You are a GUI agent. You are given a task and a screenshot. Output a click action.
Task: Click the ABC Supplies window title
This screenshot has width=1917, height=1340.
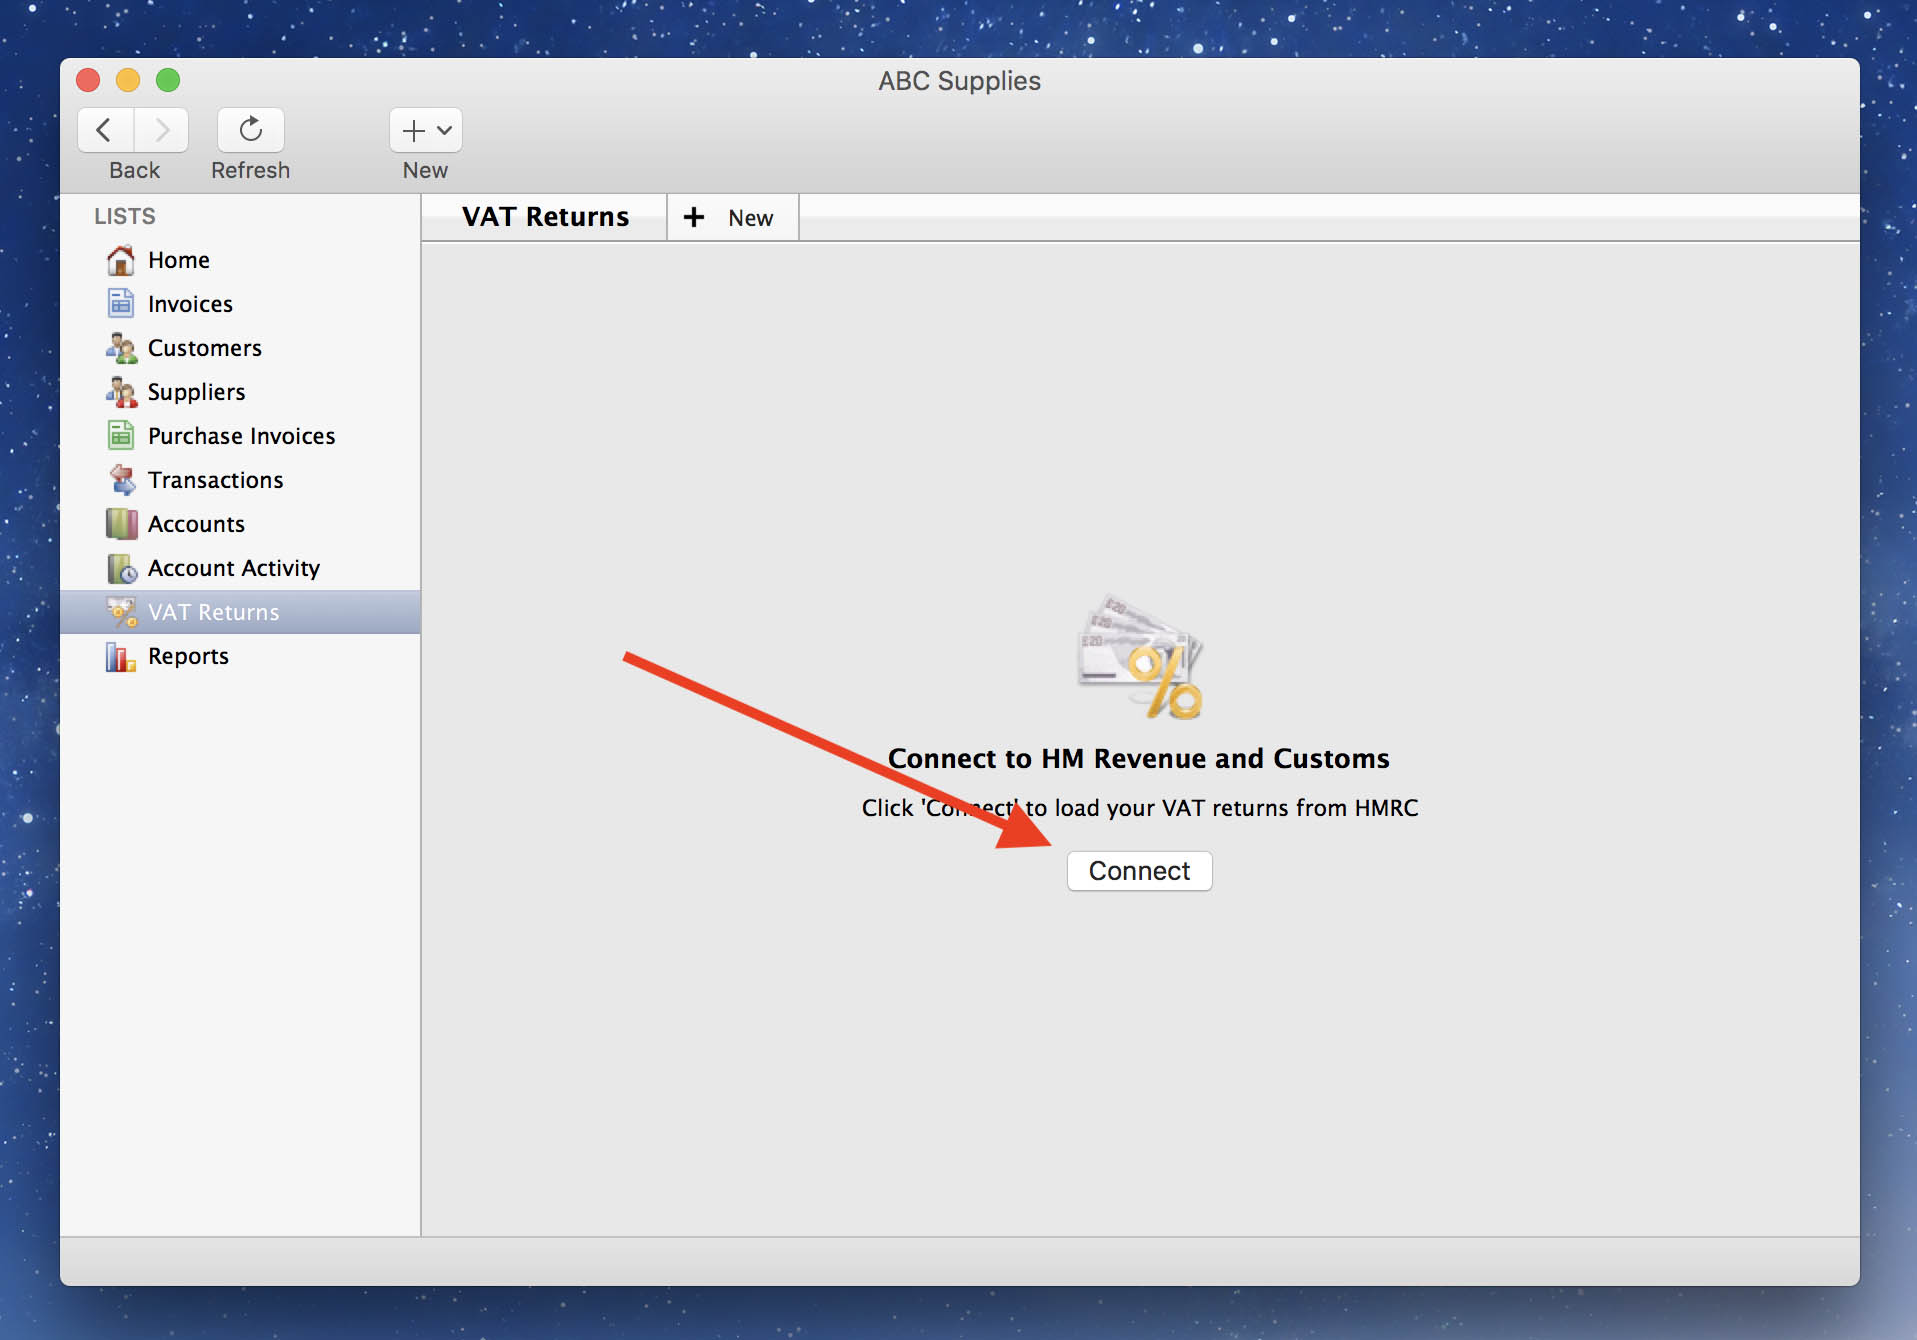click(959, 81)
